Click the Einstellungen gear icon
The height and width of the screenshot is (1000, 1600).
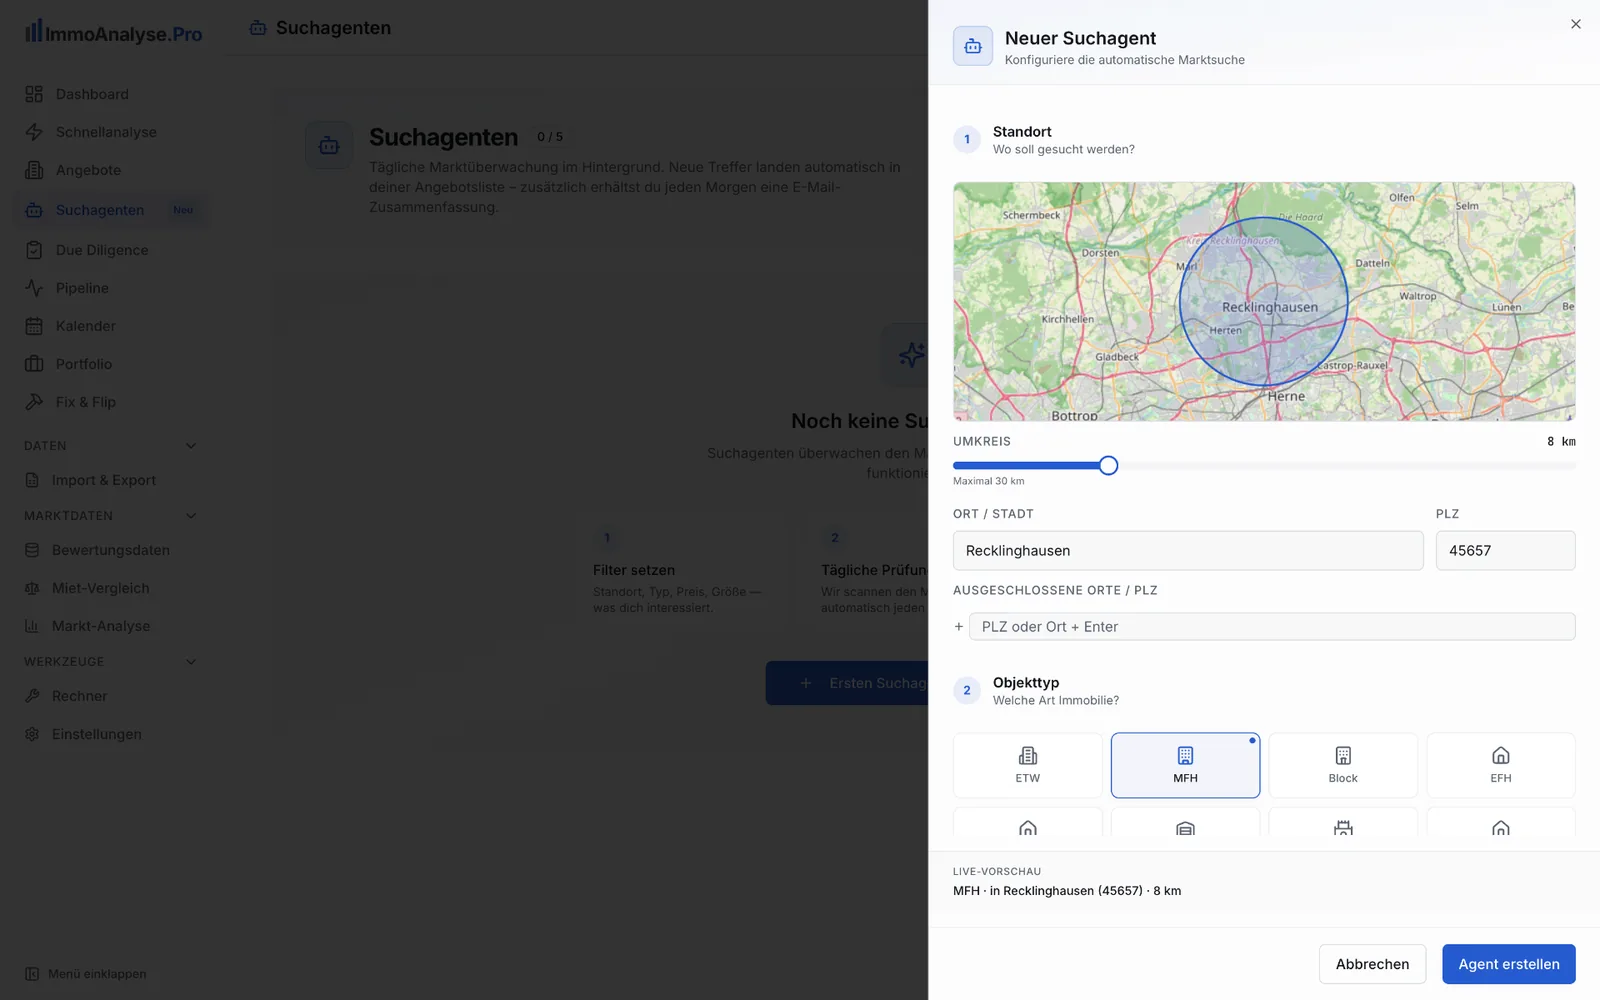point(32,734)
